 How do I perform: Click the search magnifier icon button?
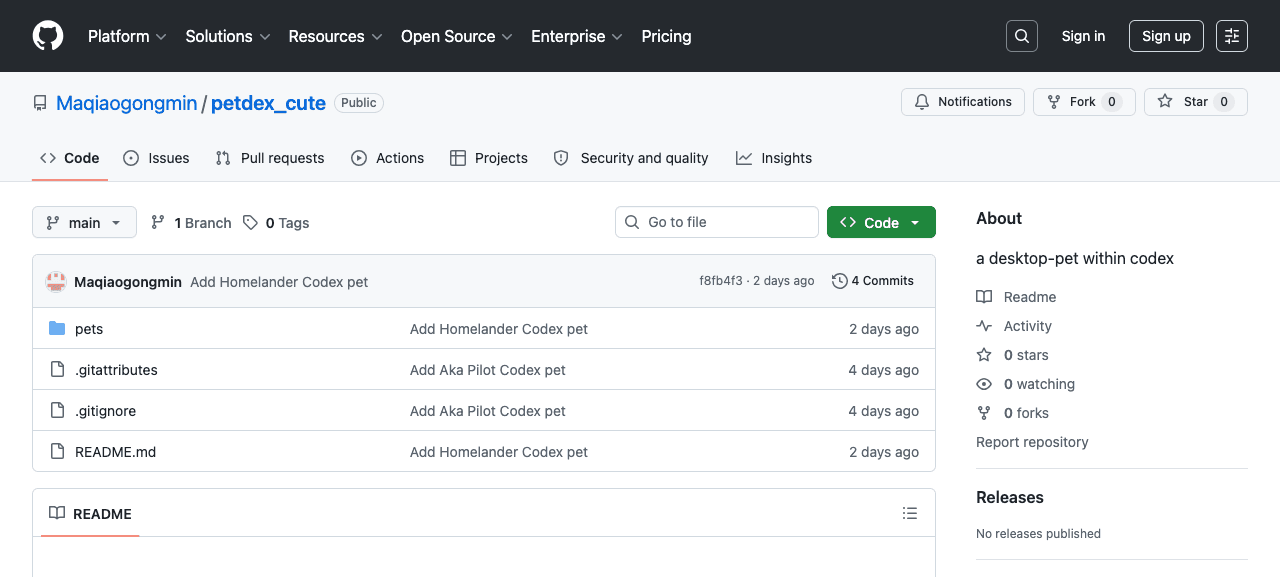(1022, 36)
